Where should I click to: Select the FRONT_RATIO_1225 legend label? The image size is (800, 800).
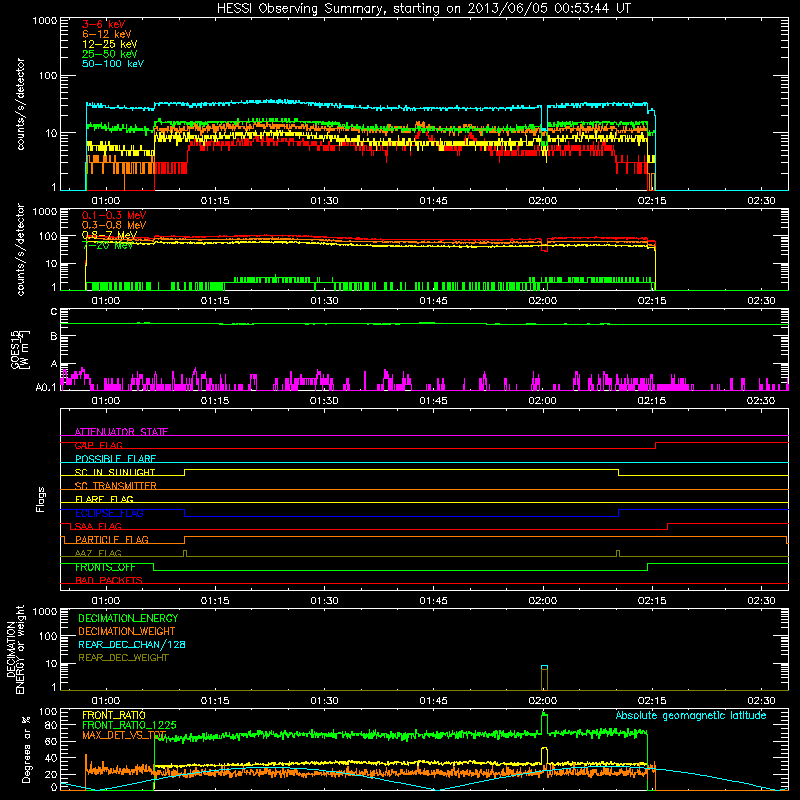click(129, 725)
